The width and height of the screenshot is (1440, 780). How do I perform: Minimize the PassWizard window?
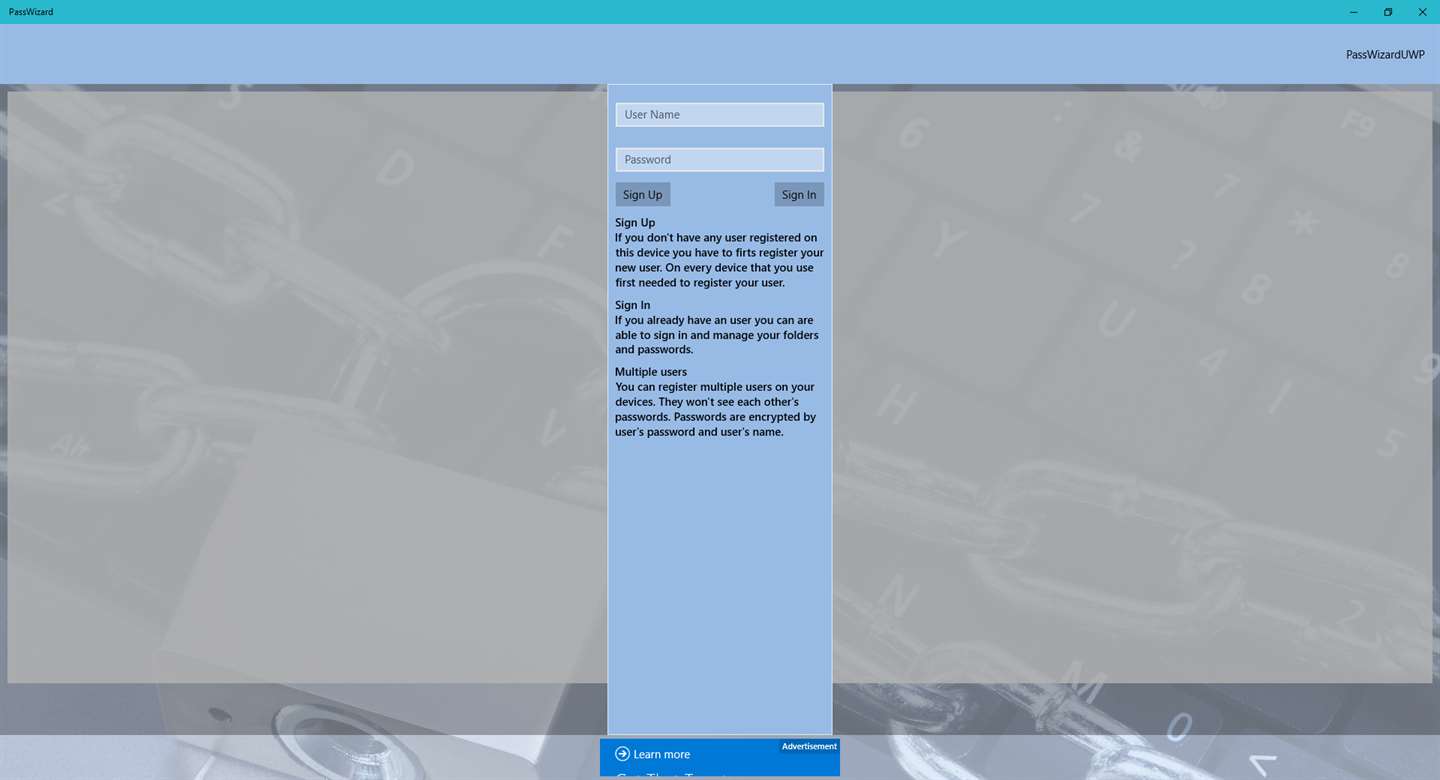1354,12
